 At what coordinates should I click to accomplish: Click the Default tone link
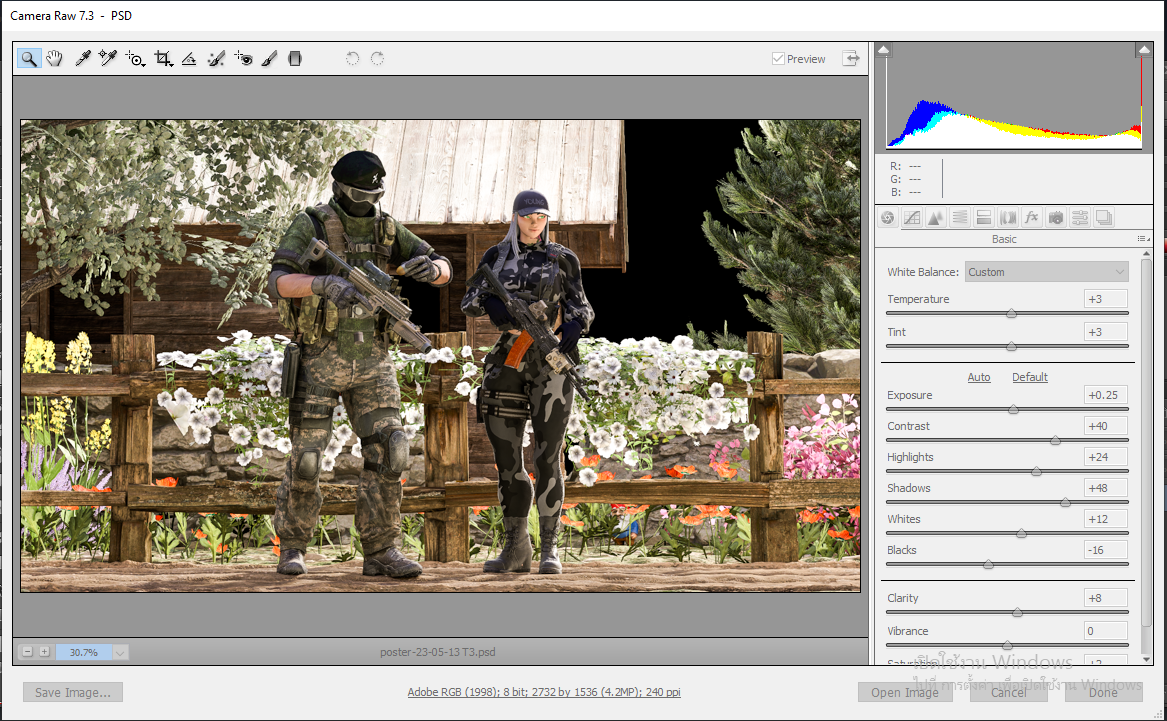tap(1029, 377)
